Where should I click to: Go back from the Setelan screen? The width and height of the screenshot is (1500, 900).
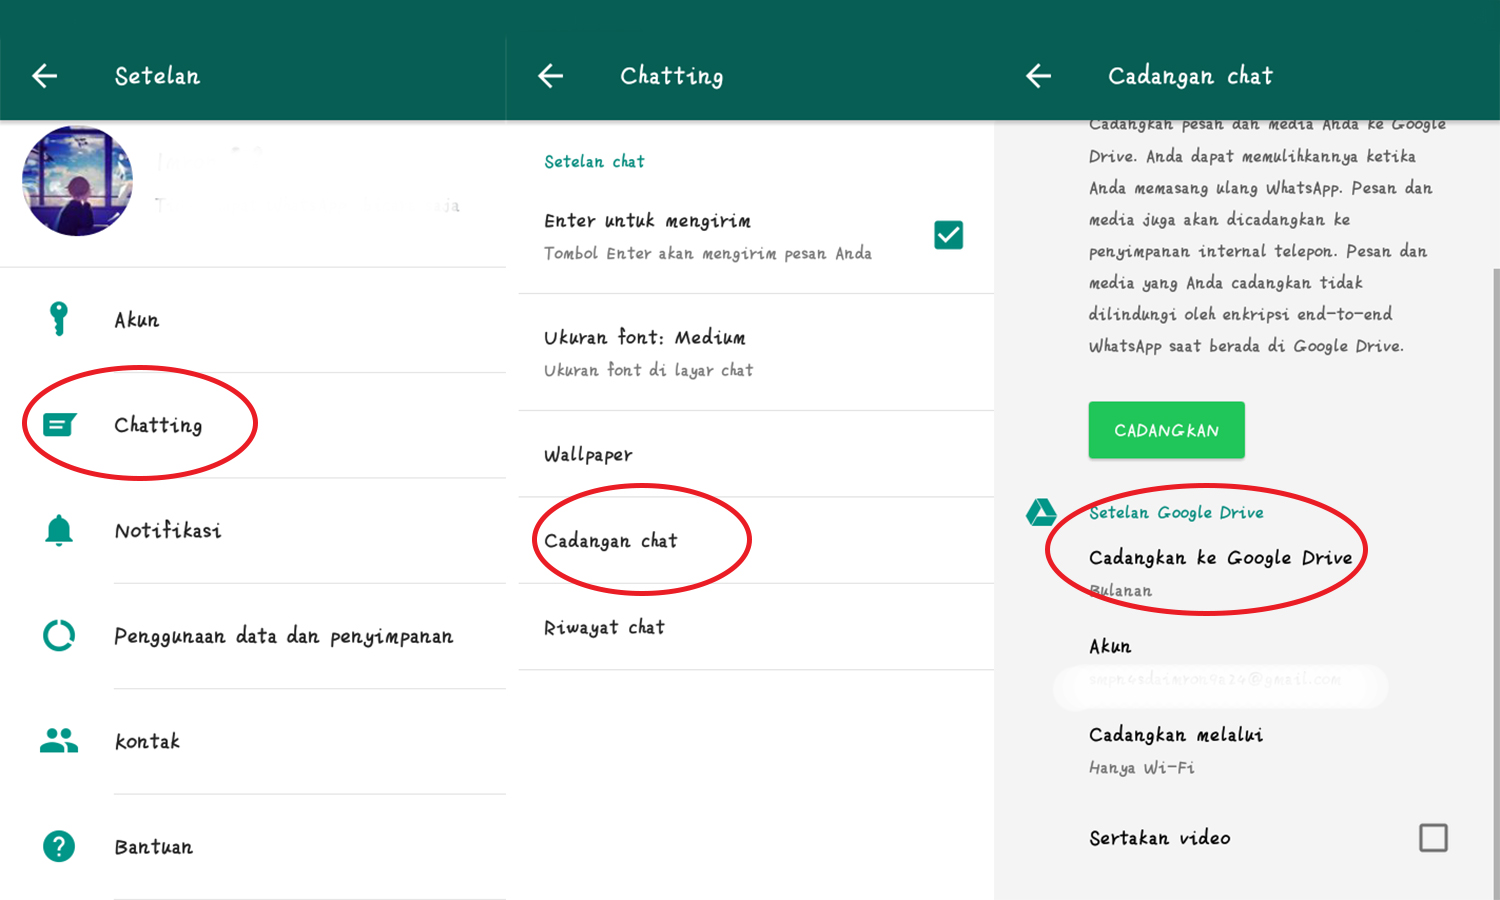[45, 76]
